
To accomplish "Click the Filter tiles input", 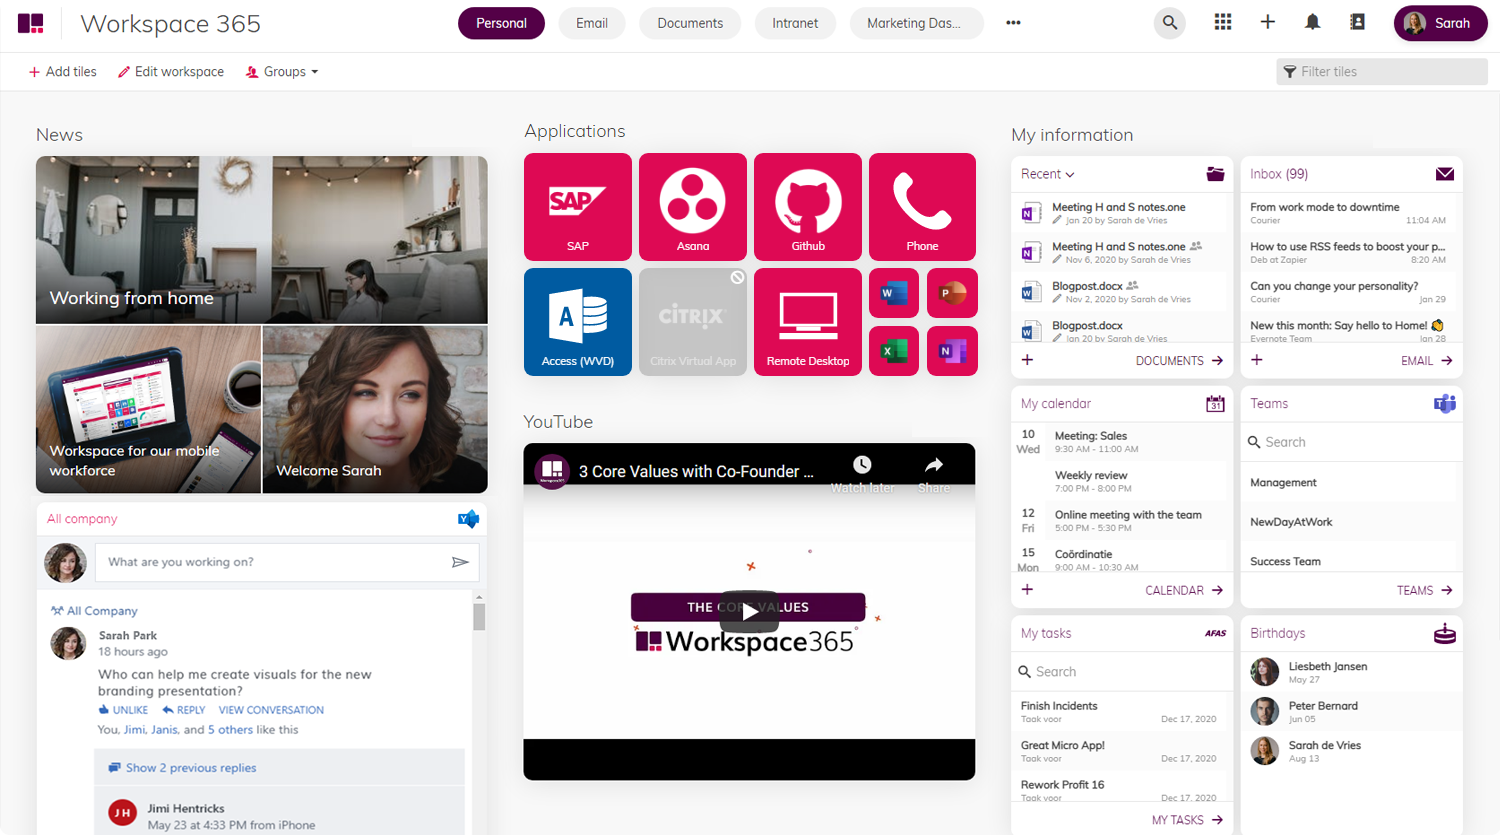I will click(x=1382, y=72).
